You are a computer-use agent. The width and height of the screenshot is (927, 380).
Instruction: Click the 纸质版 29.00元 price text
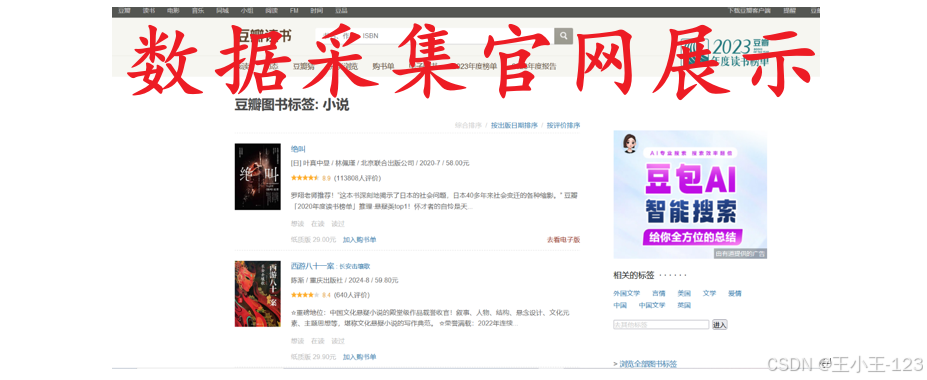313,239
